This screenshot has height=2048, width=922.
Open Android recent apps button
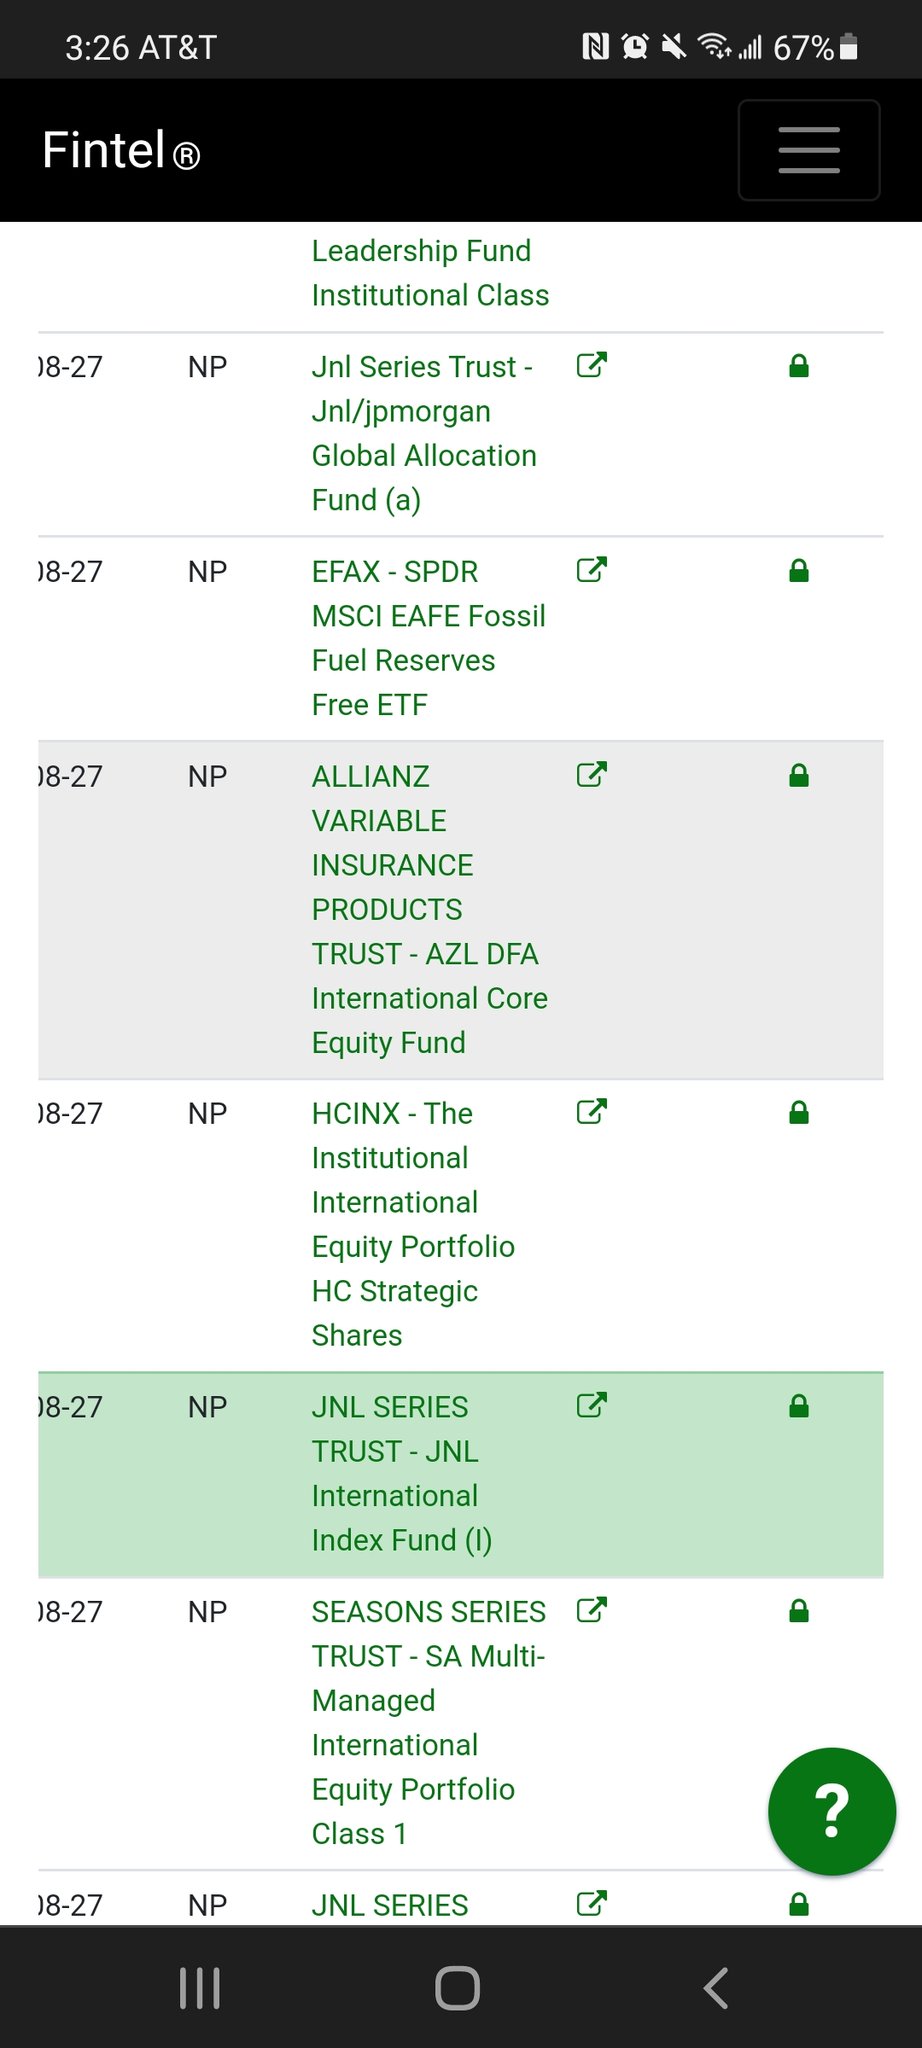[x=199, y=1988]
